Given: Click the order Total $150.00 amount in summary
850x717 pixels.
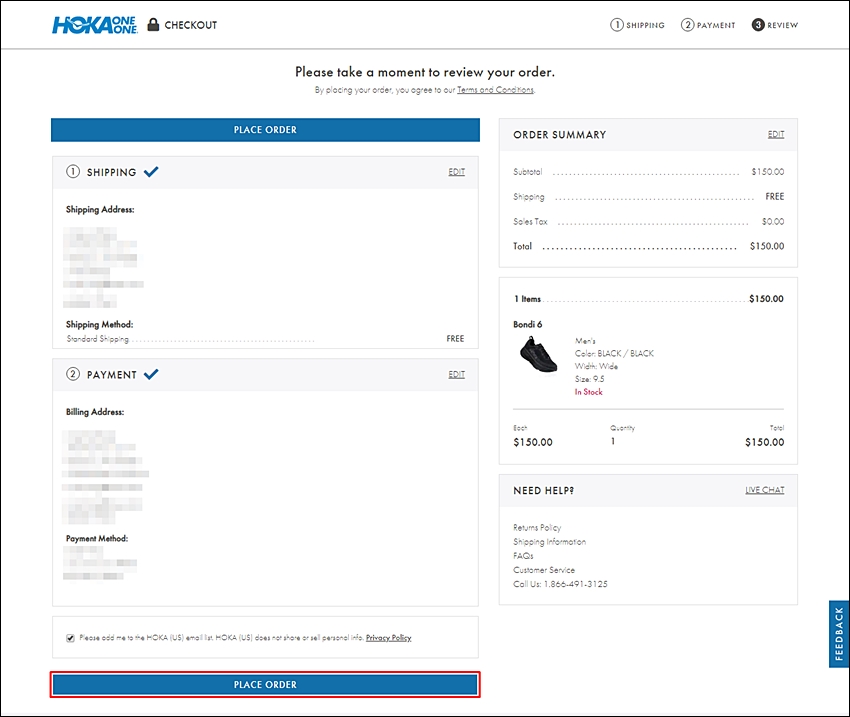Looking at the screenshot, I should (767, 246).
